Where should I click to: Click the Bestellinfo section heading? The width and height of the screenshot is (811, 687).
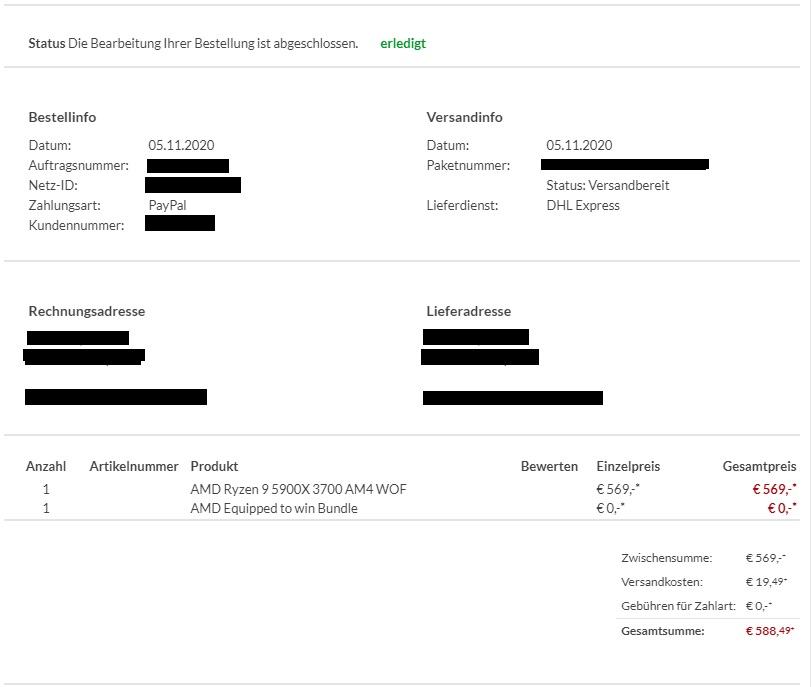coord(62,117)
